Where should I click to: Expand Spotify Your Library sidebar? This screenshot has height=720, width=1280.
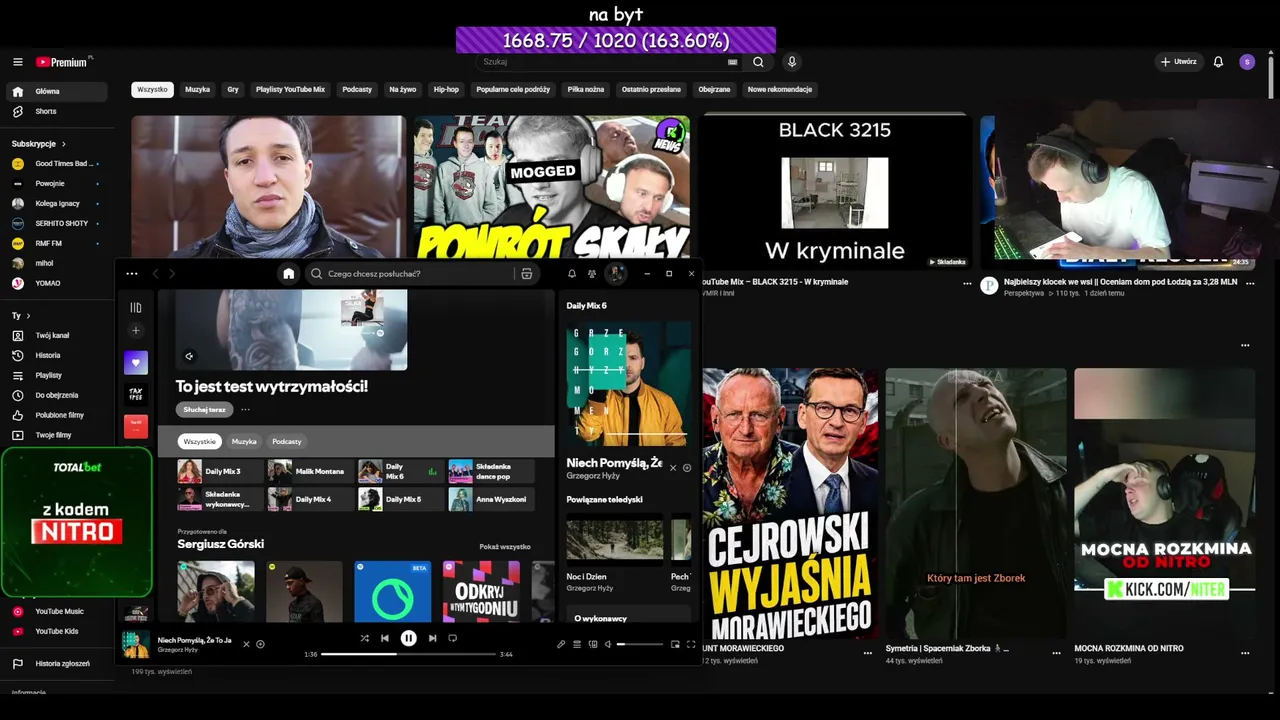(x=136, y=307)
